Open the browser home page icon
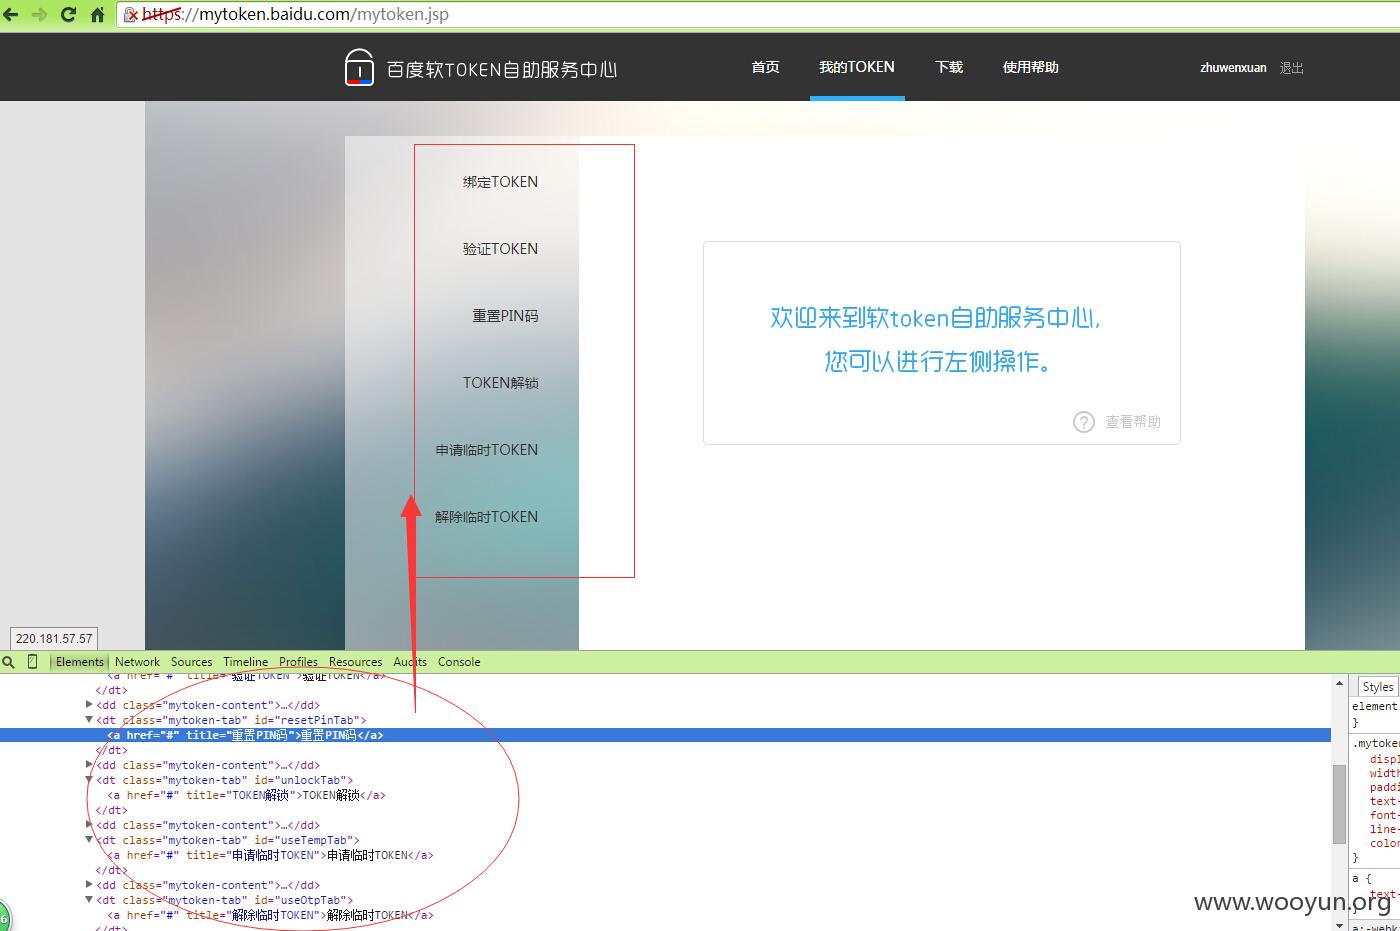Screen dimensions: 1400x931 (97, 14)
